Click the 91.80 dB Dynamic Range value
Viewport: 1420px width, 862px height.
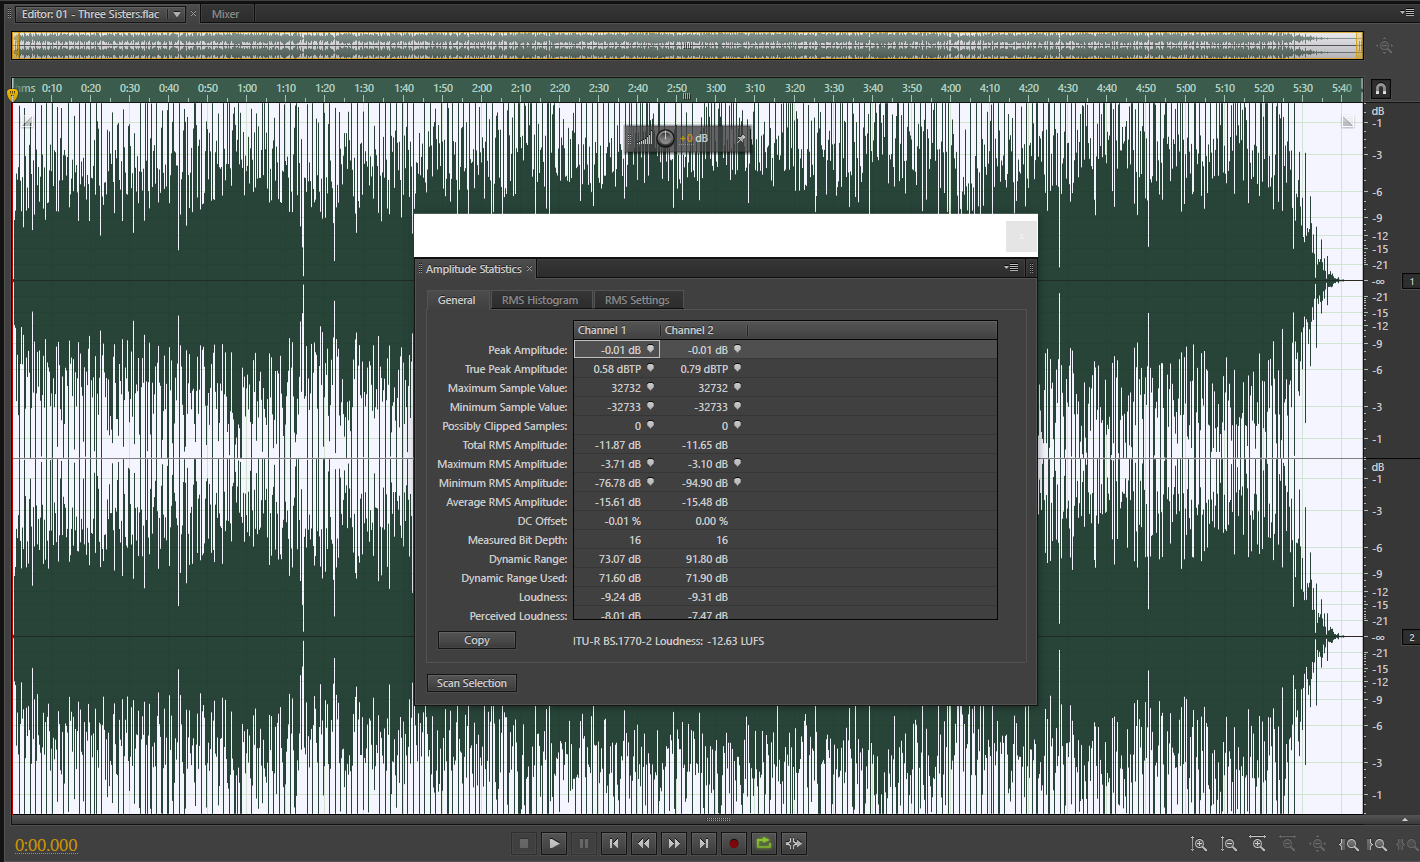(706, 559)
